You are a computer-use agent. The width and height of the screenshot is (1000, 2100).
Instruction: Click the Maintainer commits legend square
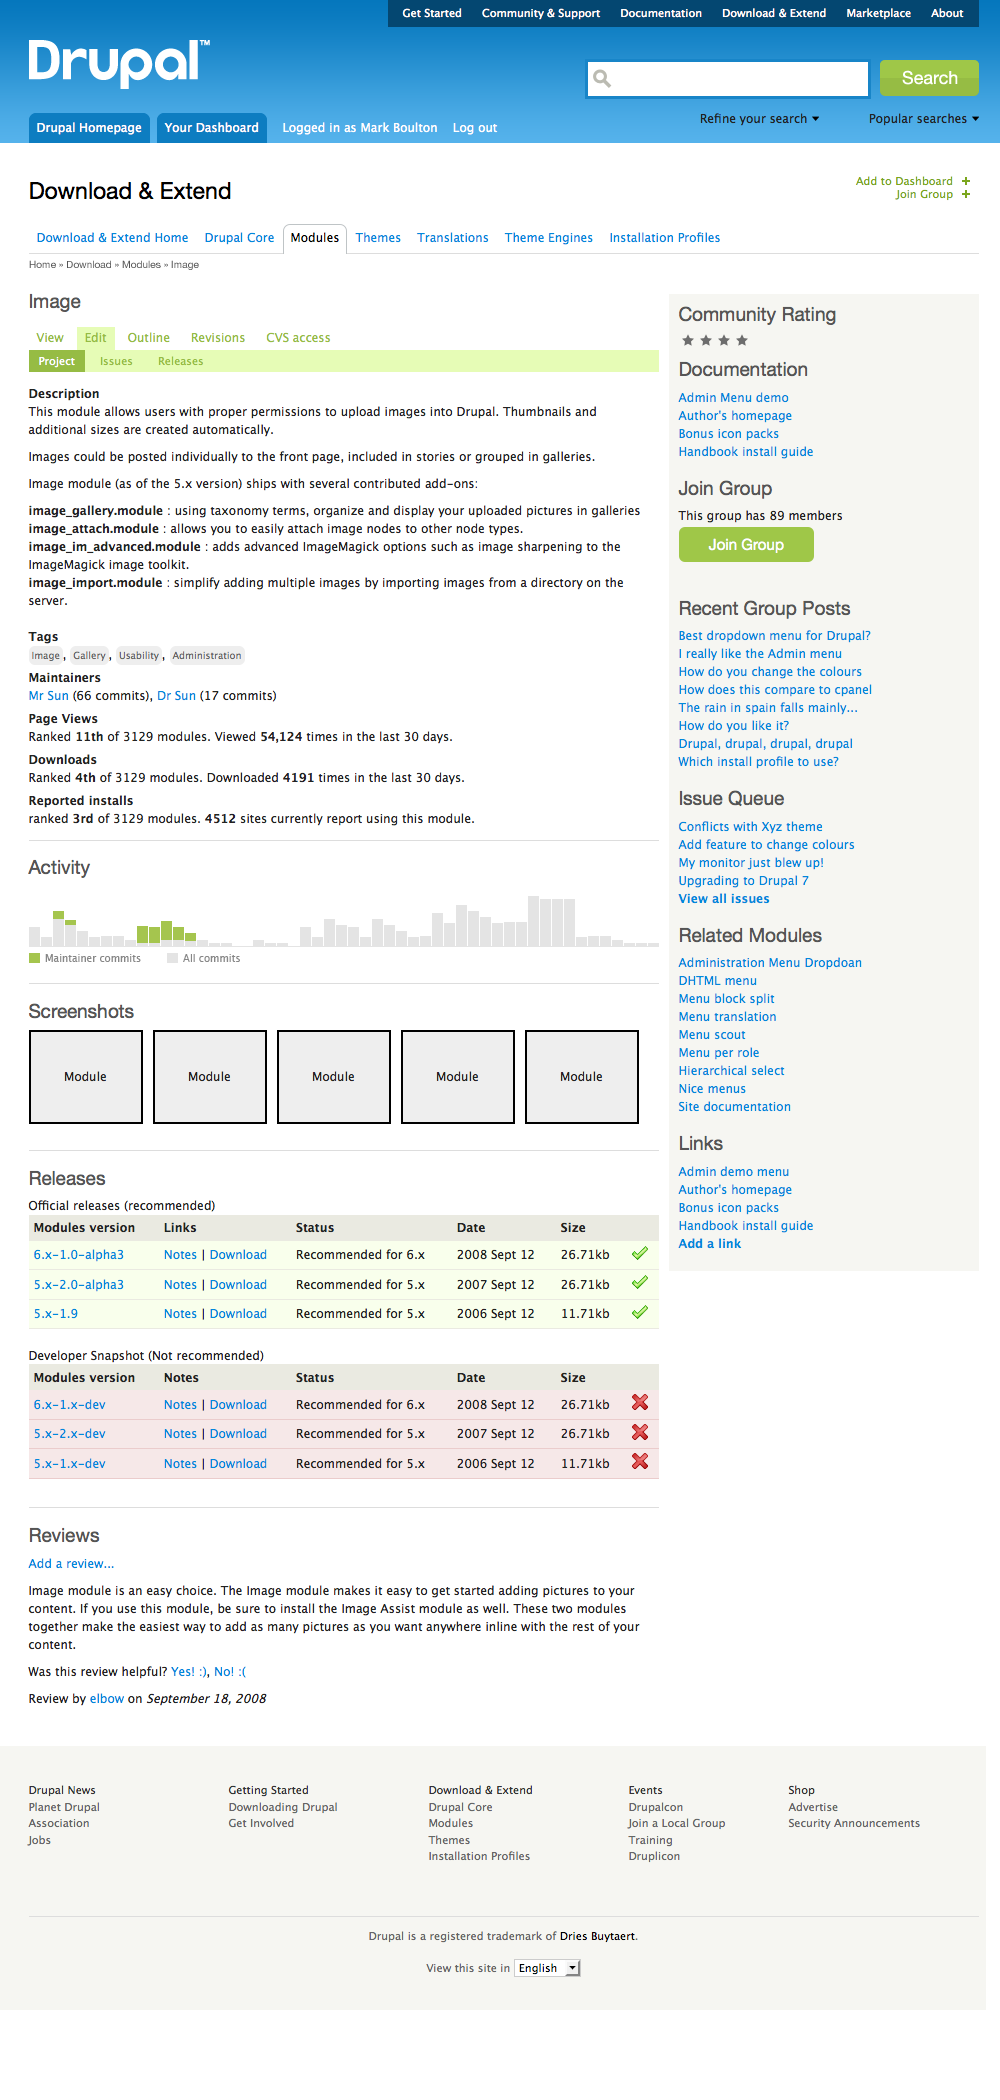pyautogui.click(x=35, y=958)
